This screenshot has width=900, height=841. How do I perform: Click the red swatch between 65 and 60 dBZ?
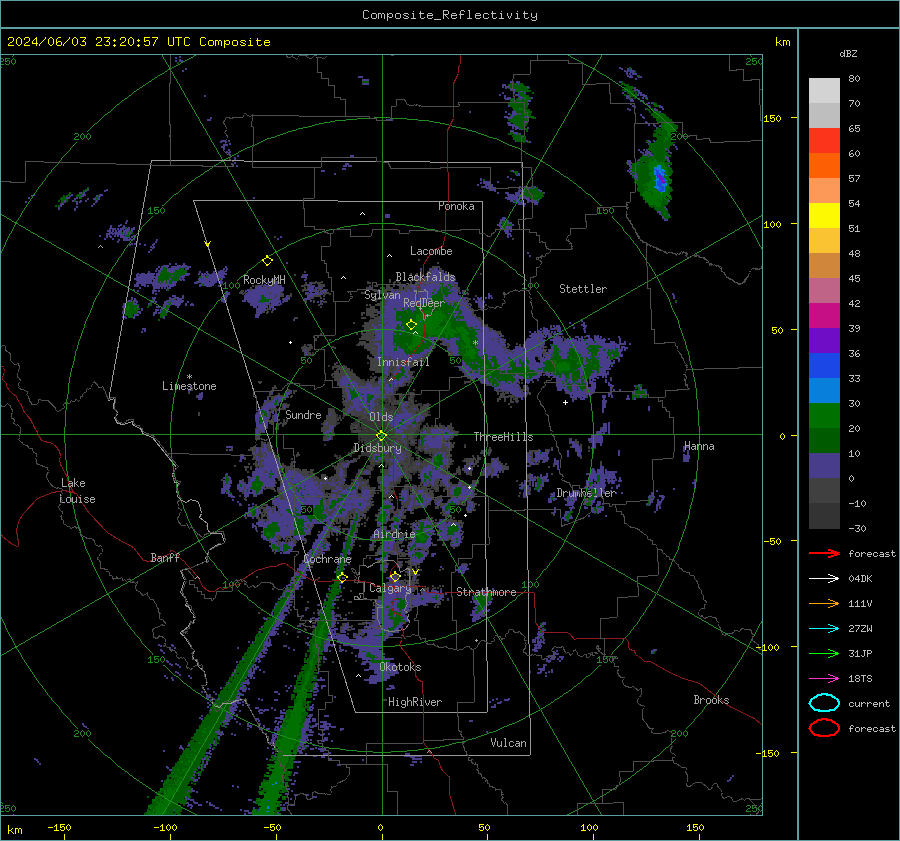coord(824,140)
